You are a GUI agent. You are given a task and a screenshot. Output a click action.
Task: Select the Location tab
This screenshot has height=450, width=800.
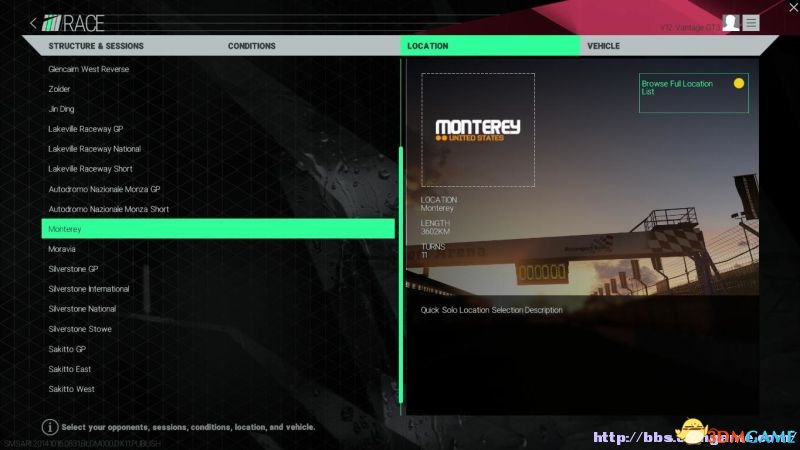coord(490,45)
